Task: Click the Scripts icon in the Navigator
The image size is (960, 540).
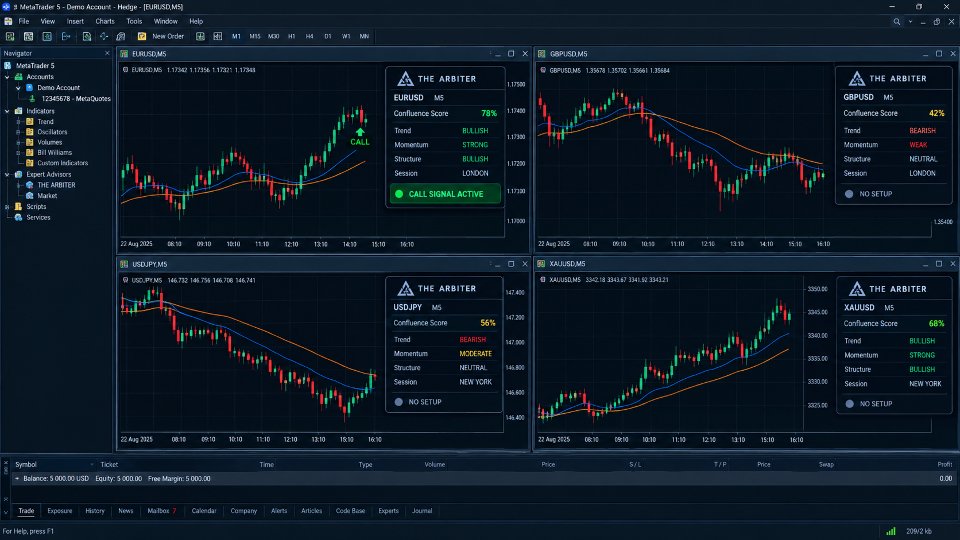Action: pyautogui.click(x=18, y=206)
